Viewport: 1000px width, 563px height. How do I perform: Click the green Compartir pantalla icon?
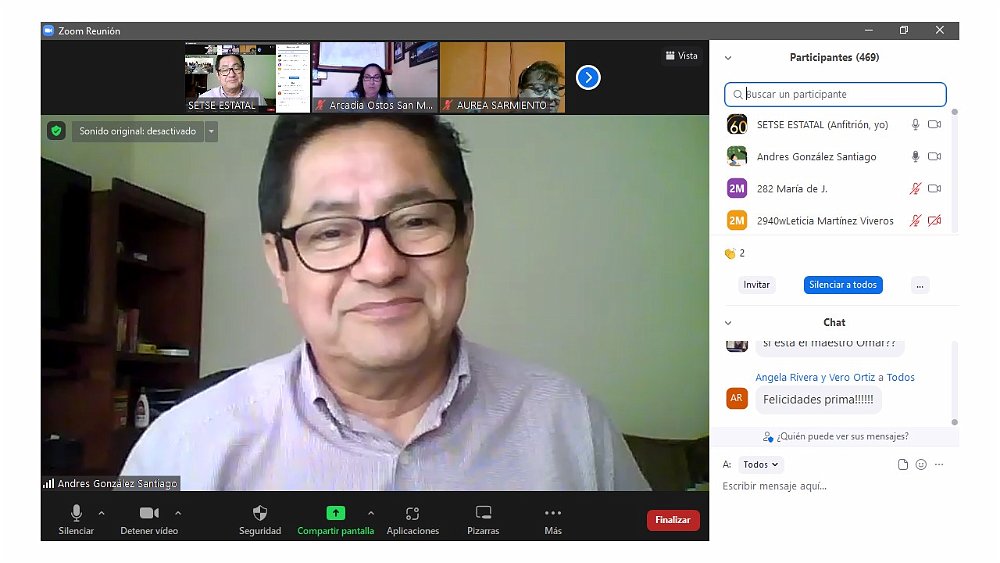335,513
